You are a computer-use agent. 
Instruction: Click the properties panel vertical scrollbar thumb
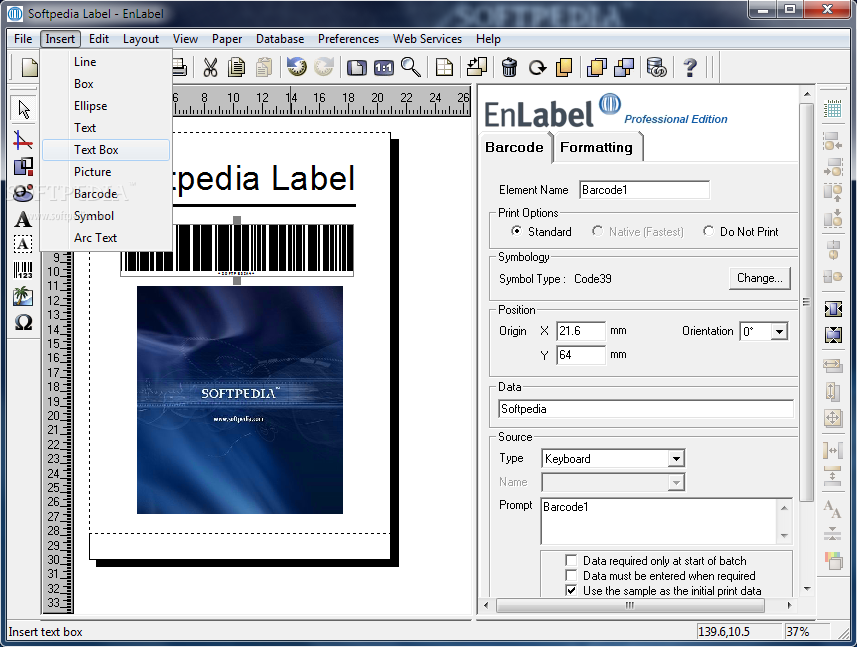(x=806, y=302)
